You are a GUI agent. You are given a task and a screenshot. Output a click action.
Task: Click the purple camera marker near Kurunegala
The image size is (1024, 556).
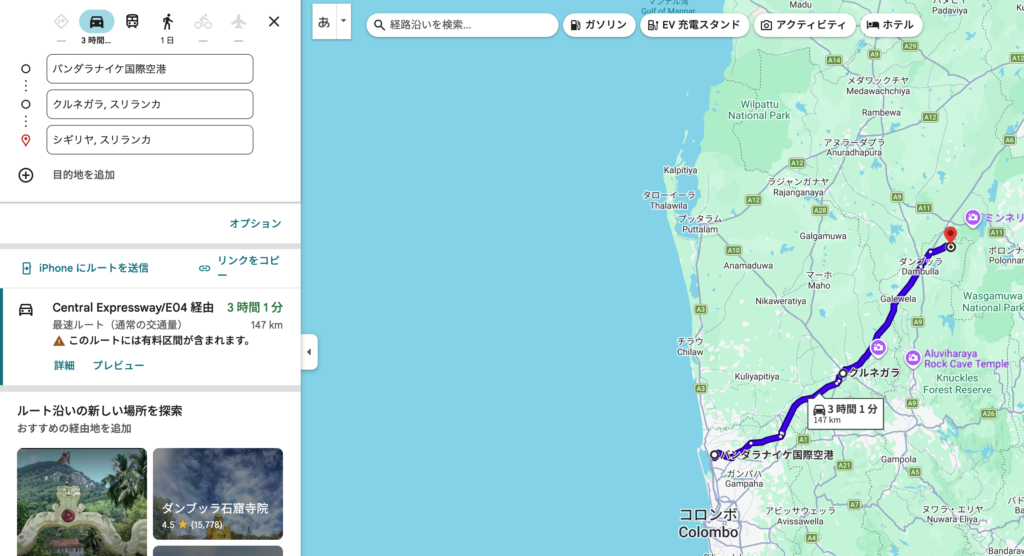point(878,348)
